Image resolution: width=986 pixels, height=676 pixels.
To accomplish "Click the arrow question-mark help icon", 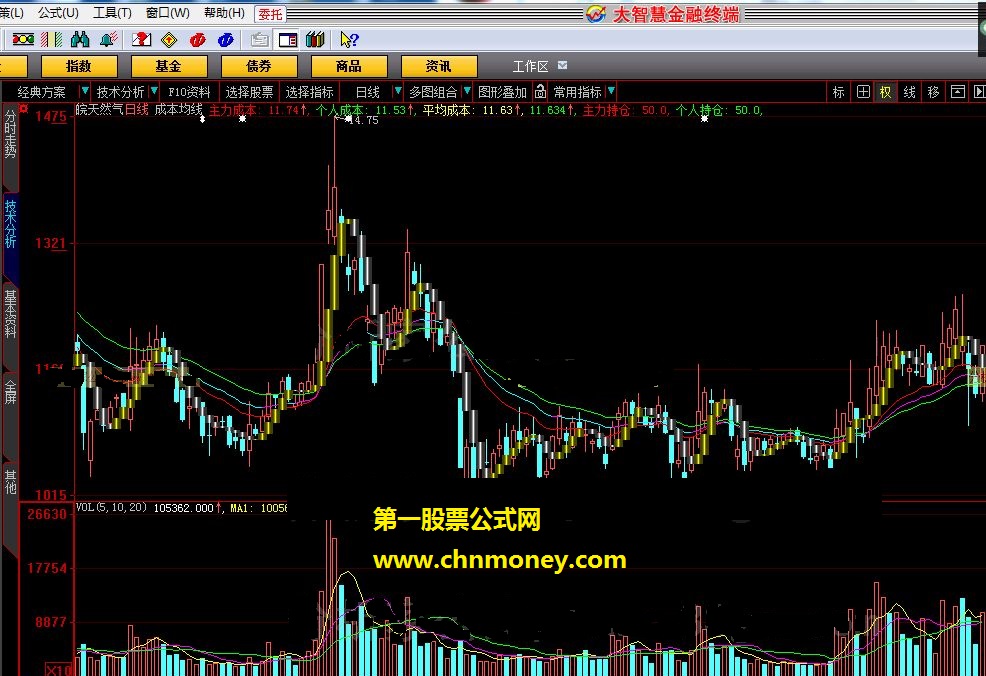I will click(349, 40).
